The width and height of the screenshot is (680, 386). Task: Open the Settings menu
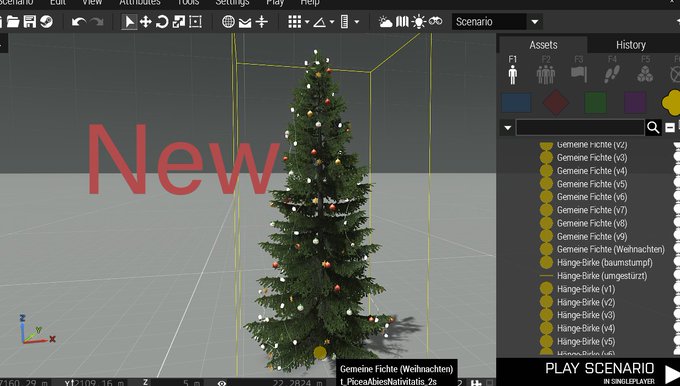[x=232, y=3]
